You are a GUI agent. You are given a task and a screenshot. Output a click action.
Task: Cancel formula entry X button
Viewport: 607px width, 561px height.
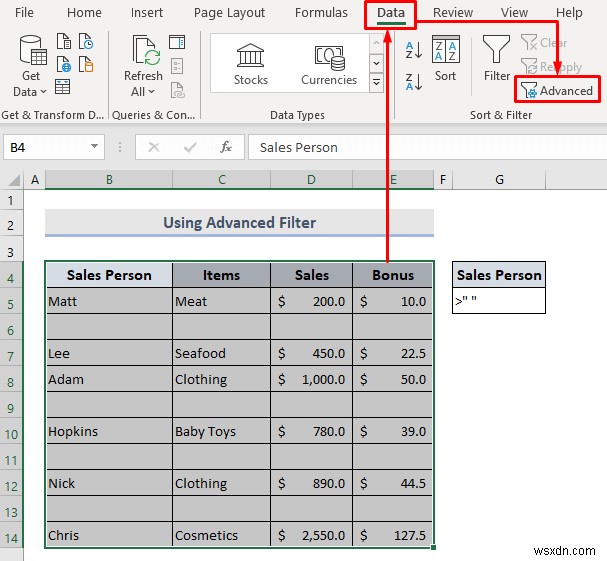pyautogui.click(x=154, y=147)
